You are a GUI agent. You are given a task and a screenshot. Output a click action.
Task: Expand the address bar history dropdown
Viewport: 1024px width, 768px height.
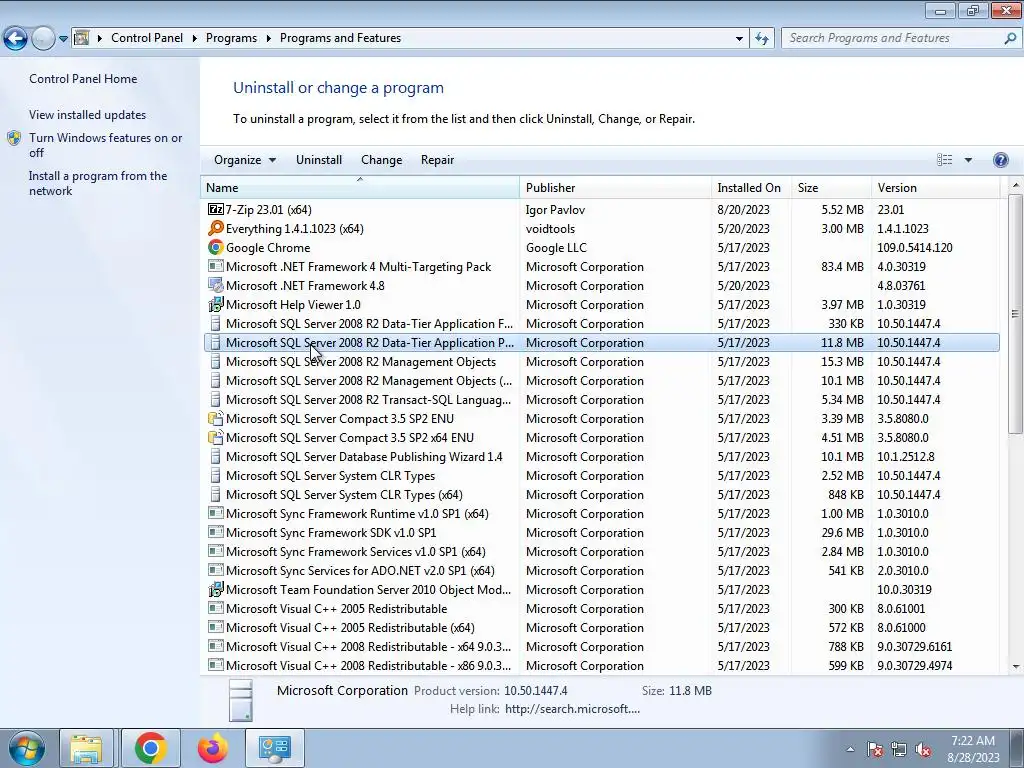[x=739, y=39]
